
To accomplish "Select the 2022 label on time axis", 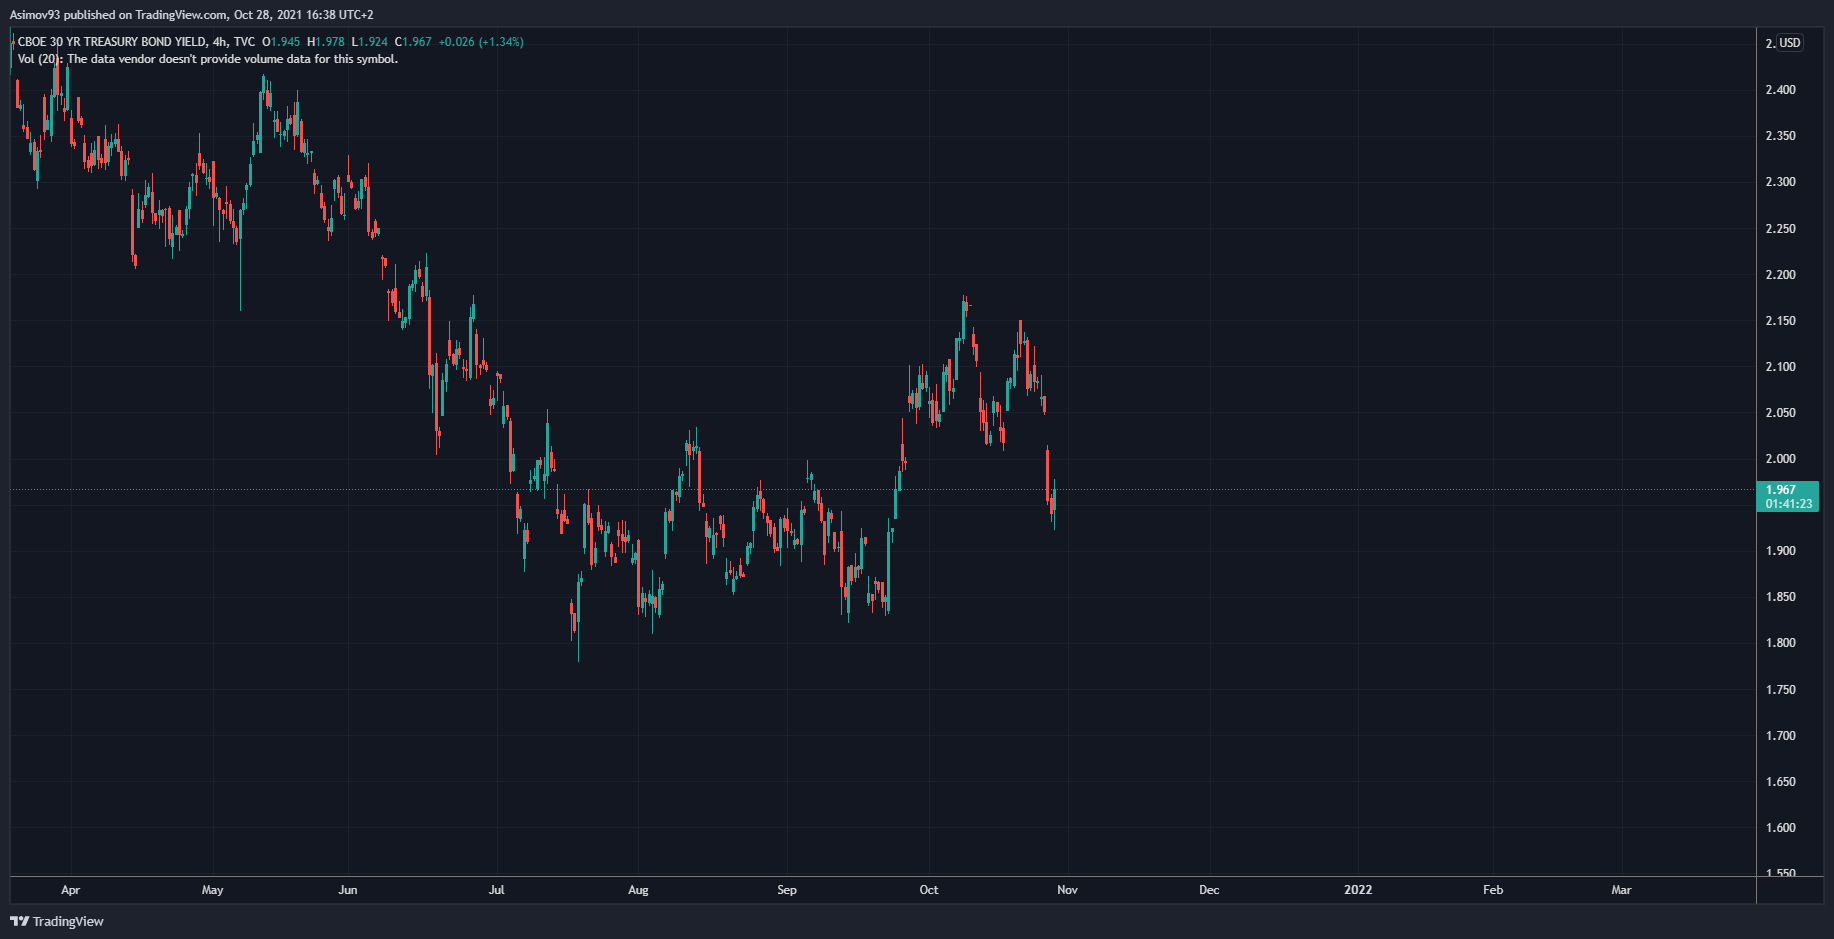I will (1358, 890).
